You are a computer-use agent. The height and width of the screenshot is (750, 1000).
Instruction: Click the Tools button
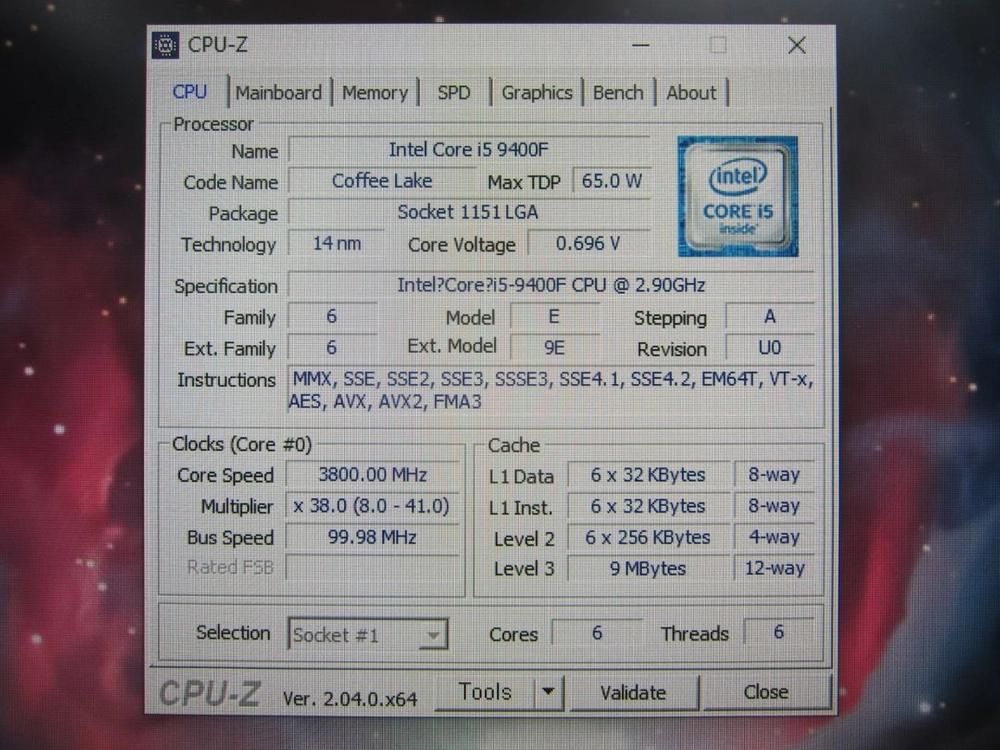(x=485, y=692)
